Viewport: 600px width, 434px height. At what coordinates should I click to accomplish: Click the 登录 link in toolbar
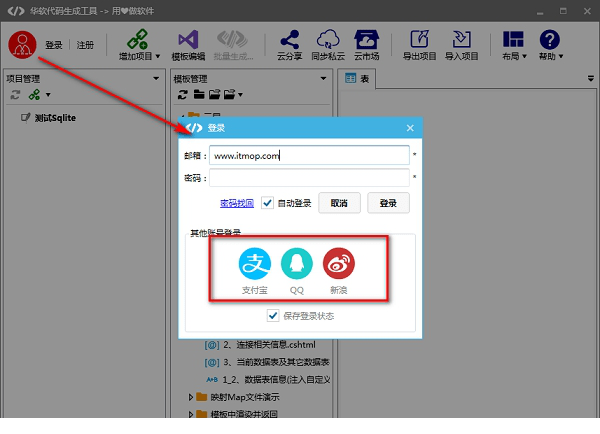[54, 45]
